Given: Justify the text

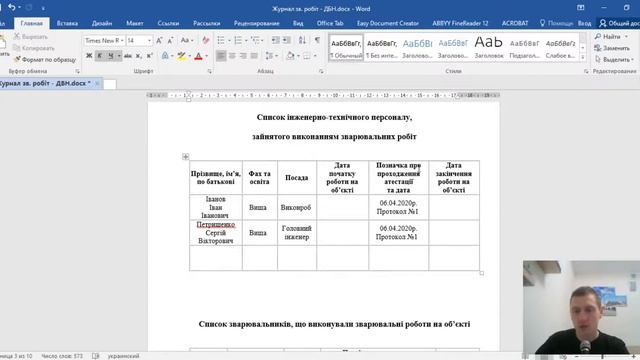Looking at the screenshot, I should click(x=254, y=56).
